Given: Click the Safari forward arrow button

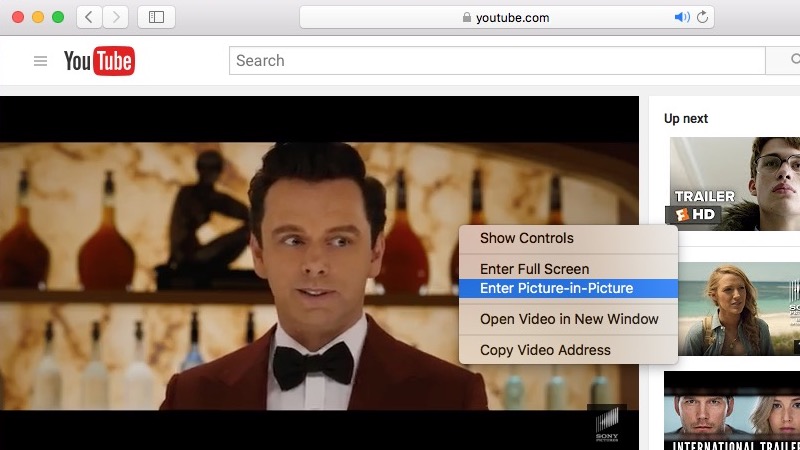Looking at the screenshot, I should (x=116, y=17).
